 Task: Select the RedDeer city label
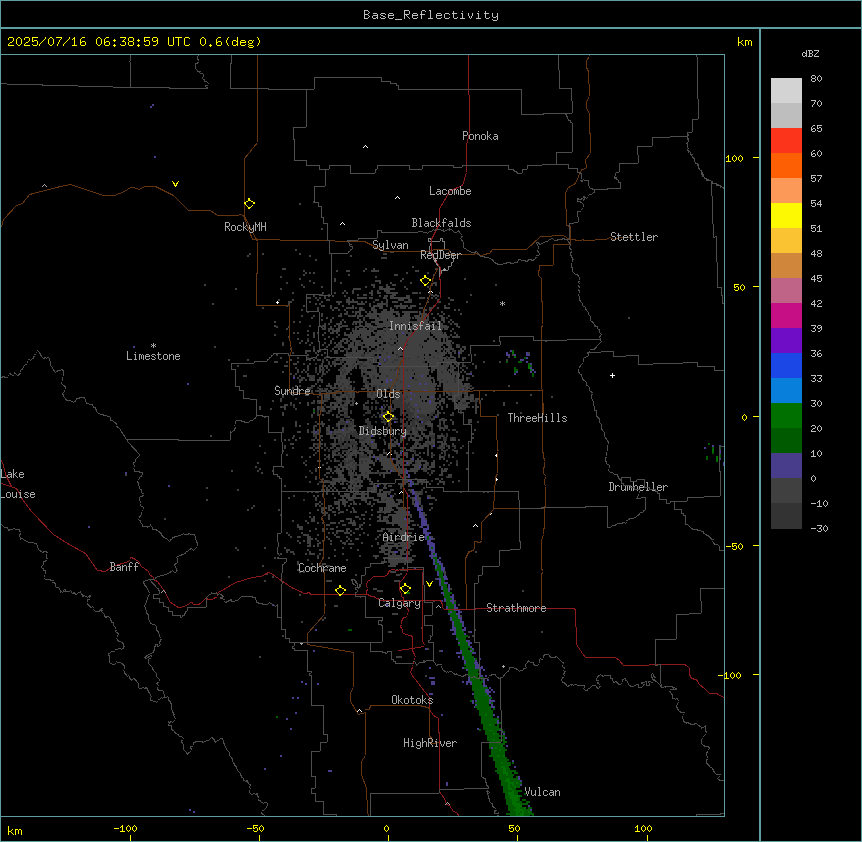tap(440, 255)
